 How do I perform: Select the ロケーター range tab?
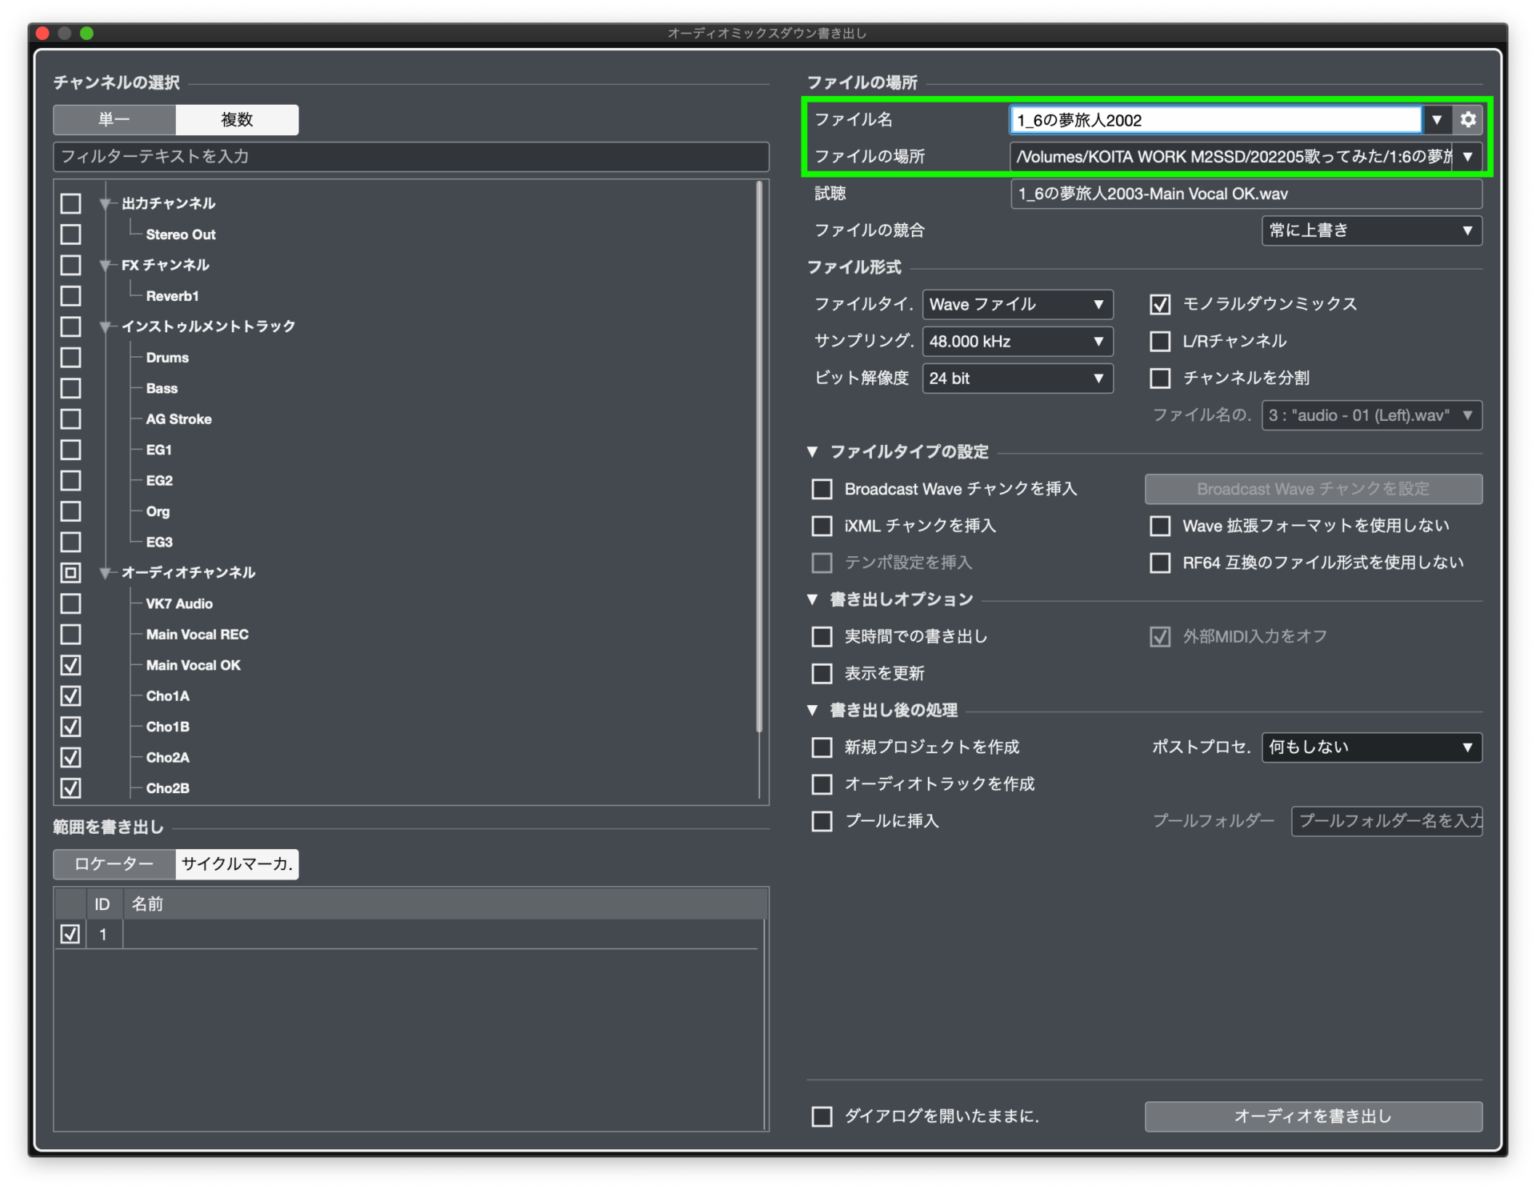114,864
